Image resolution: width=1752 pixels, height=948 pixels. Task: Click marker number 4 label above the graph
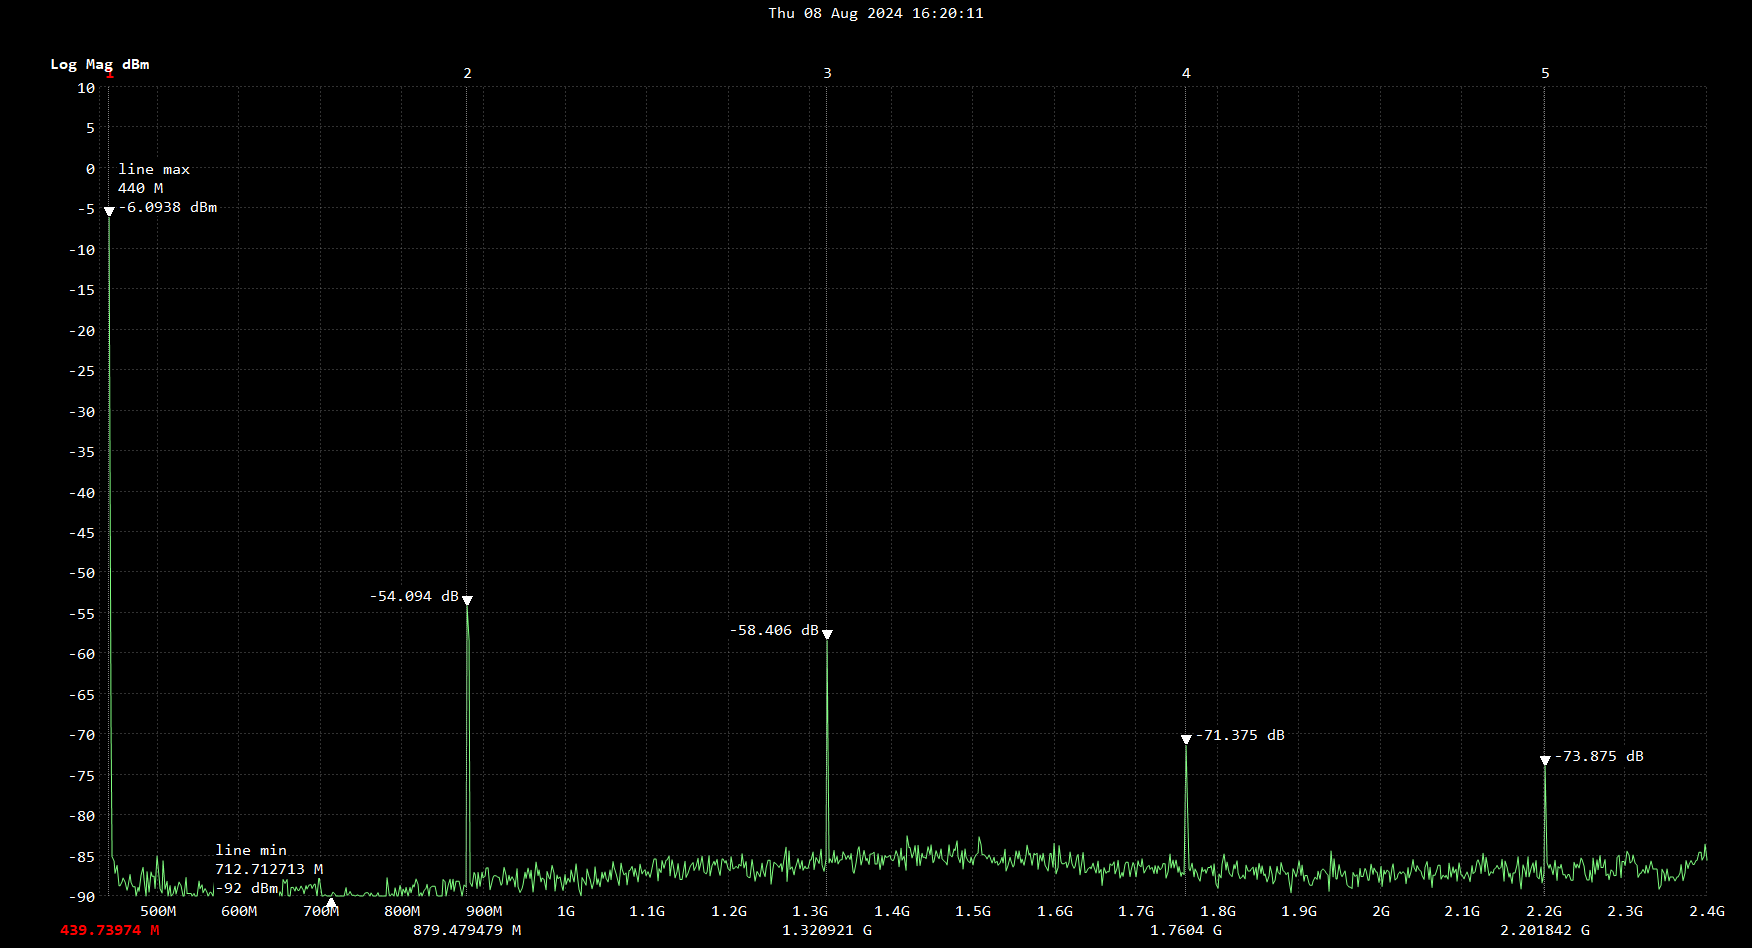click(x=1186, y=73)
